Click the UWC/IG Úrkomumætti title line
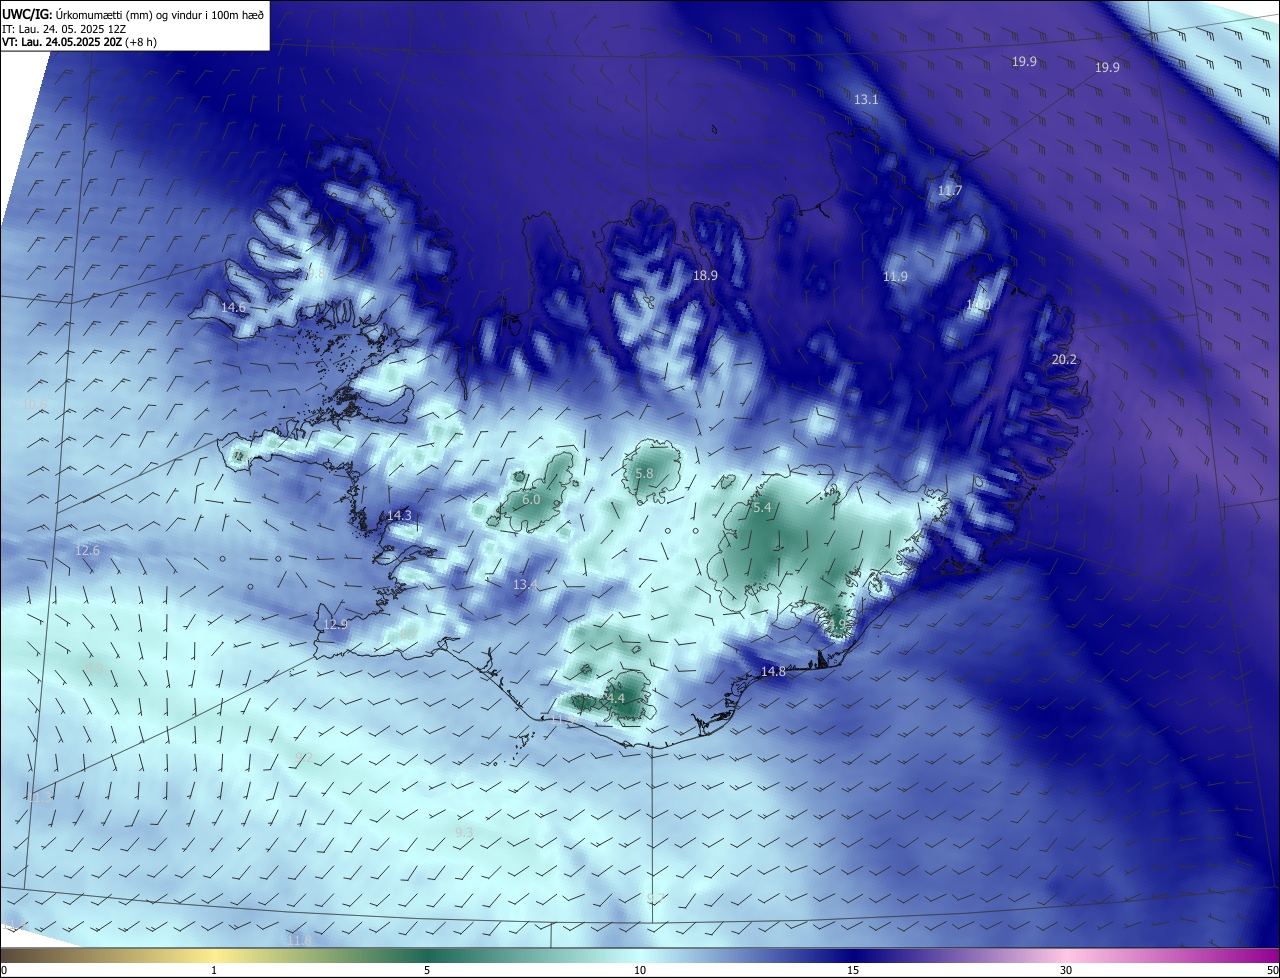The height and width of the screenshot is (978, 1280). click(x=133, y=14)
